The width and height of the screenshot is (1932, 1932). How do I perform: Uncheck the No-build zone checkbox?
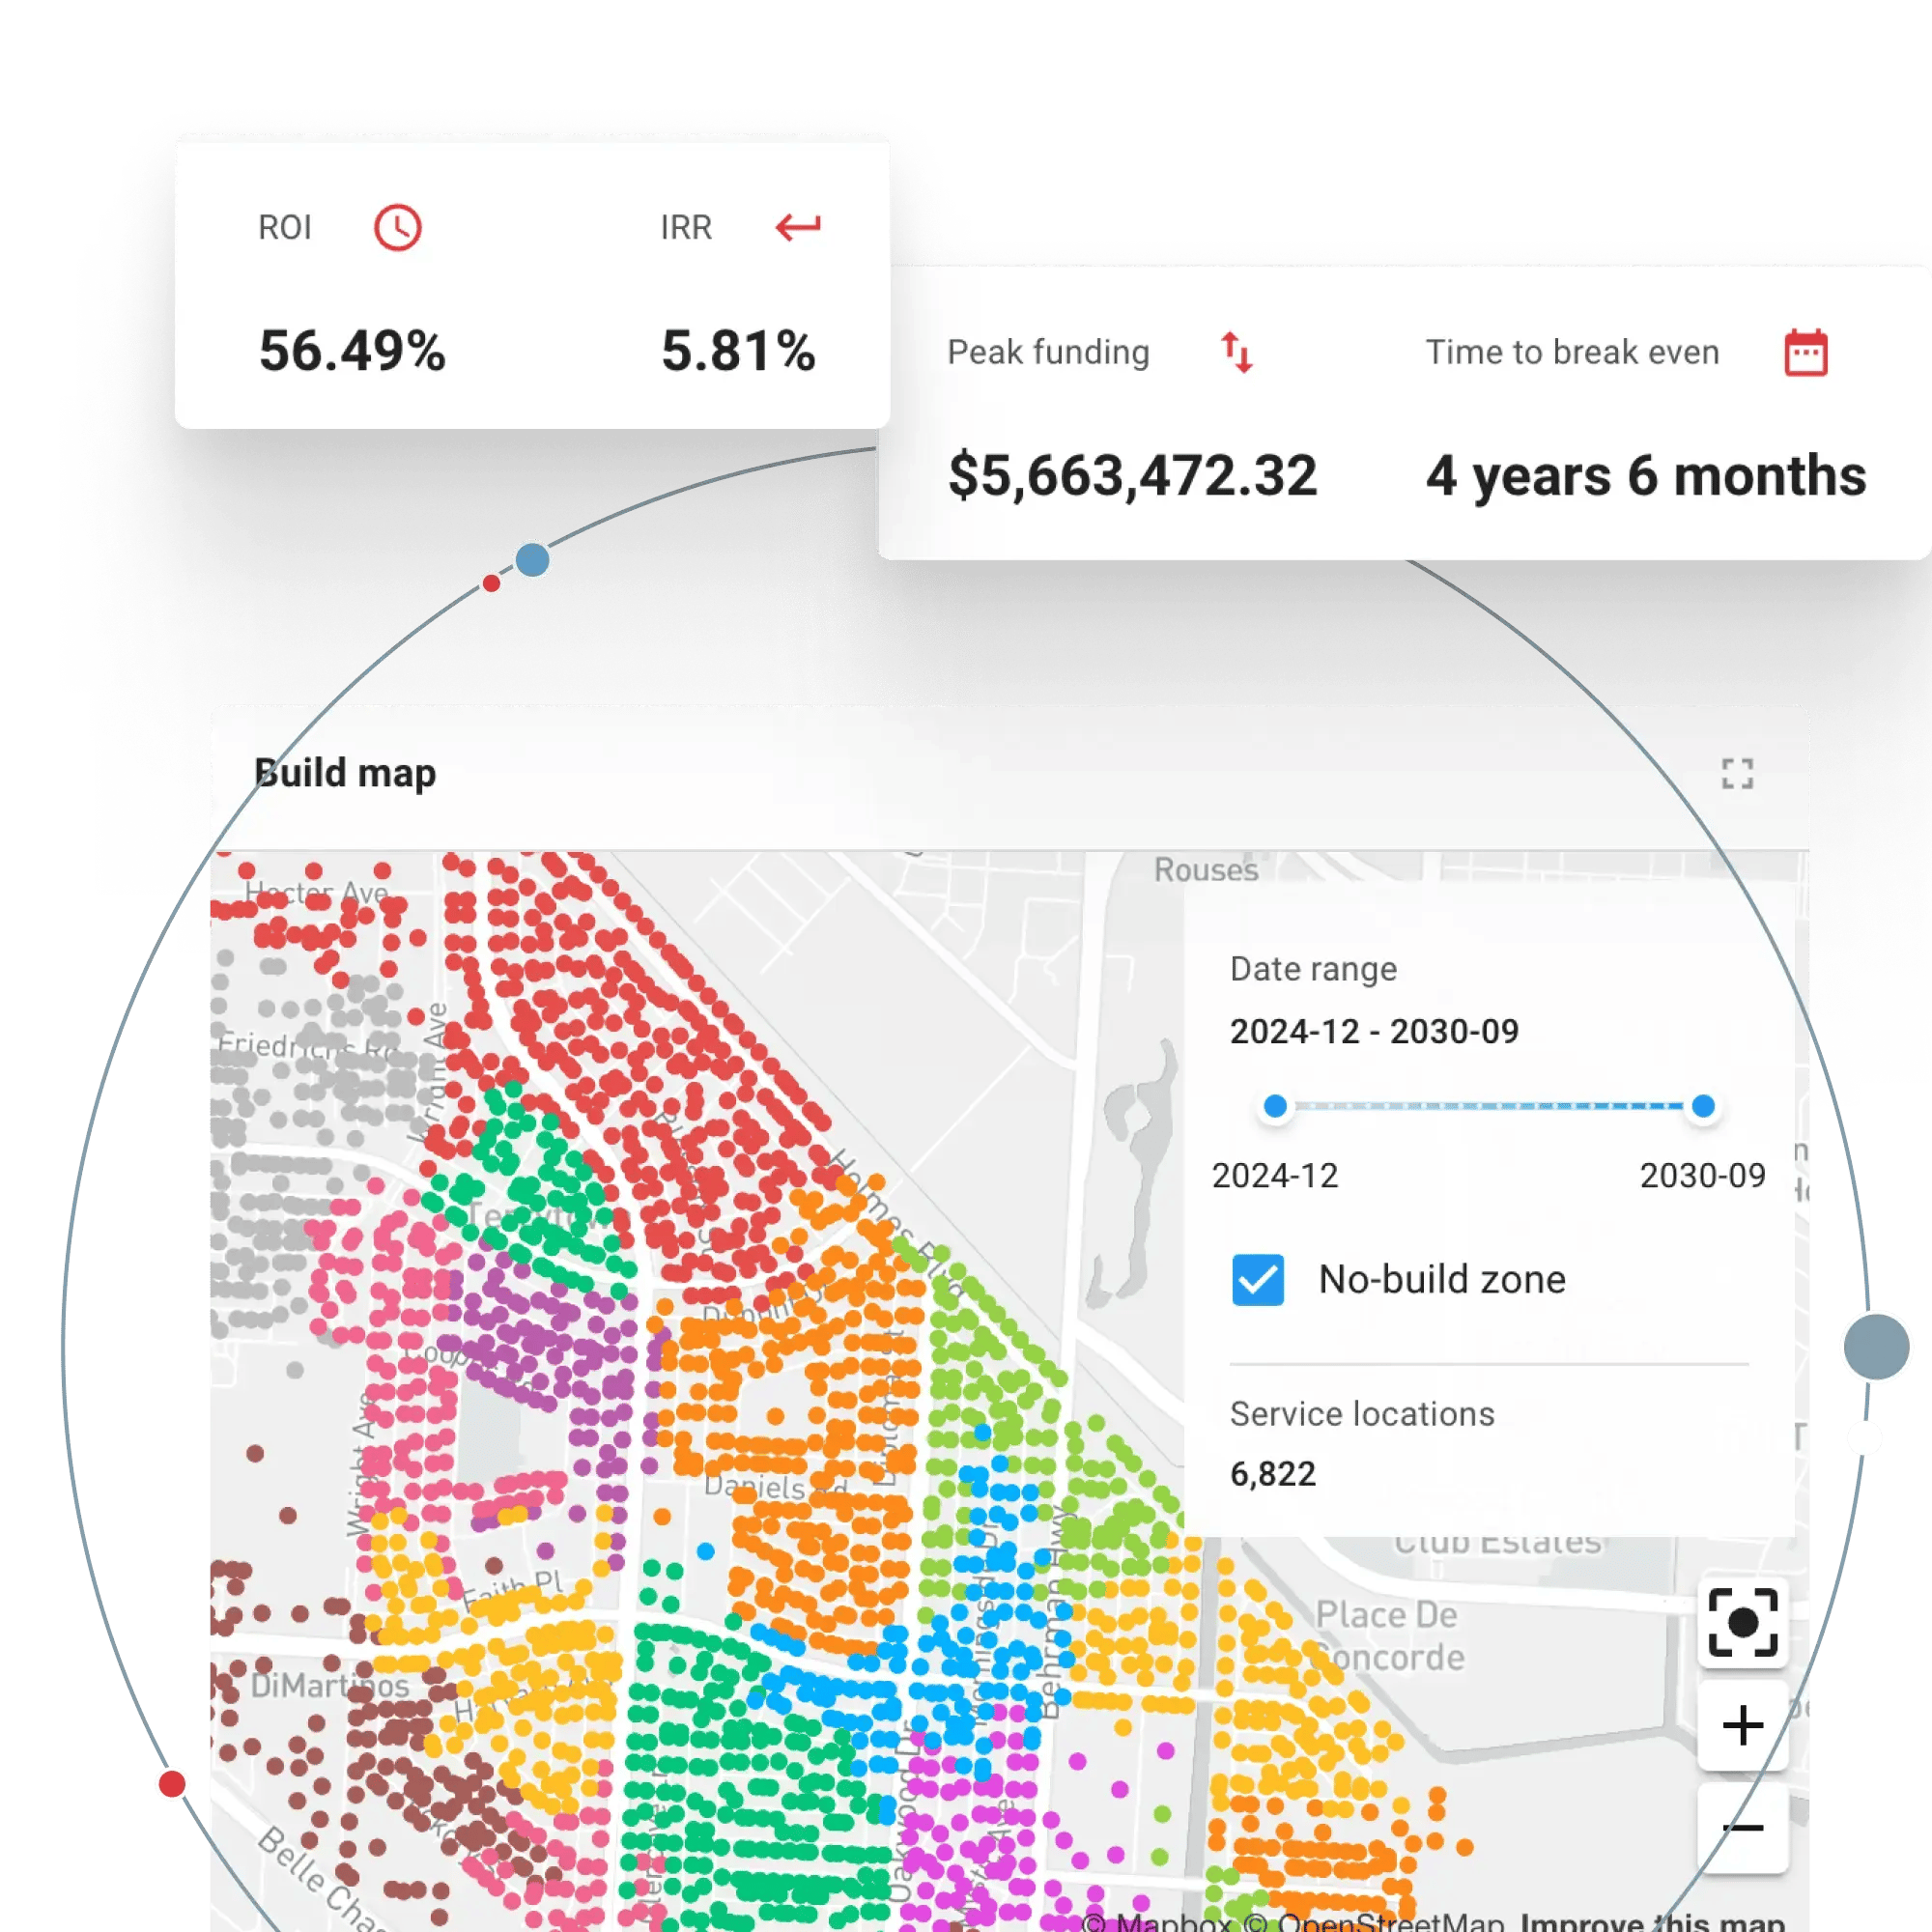point(1258,1280)
